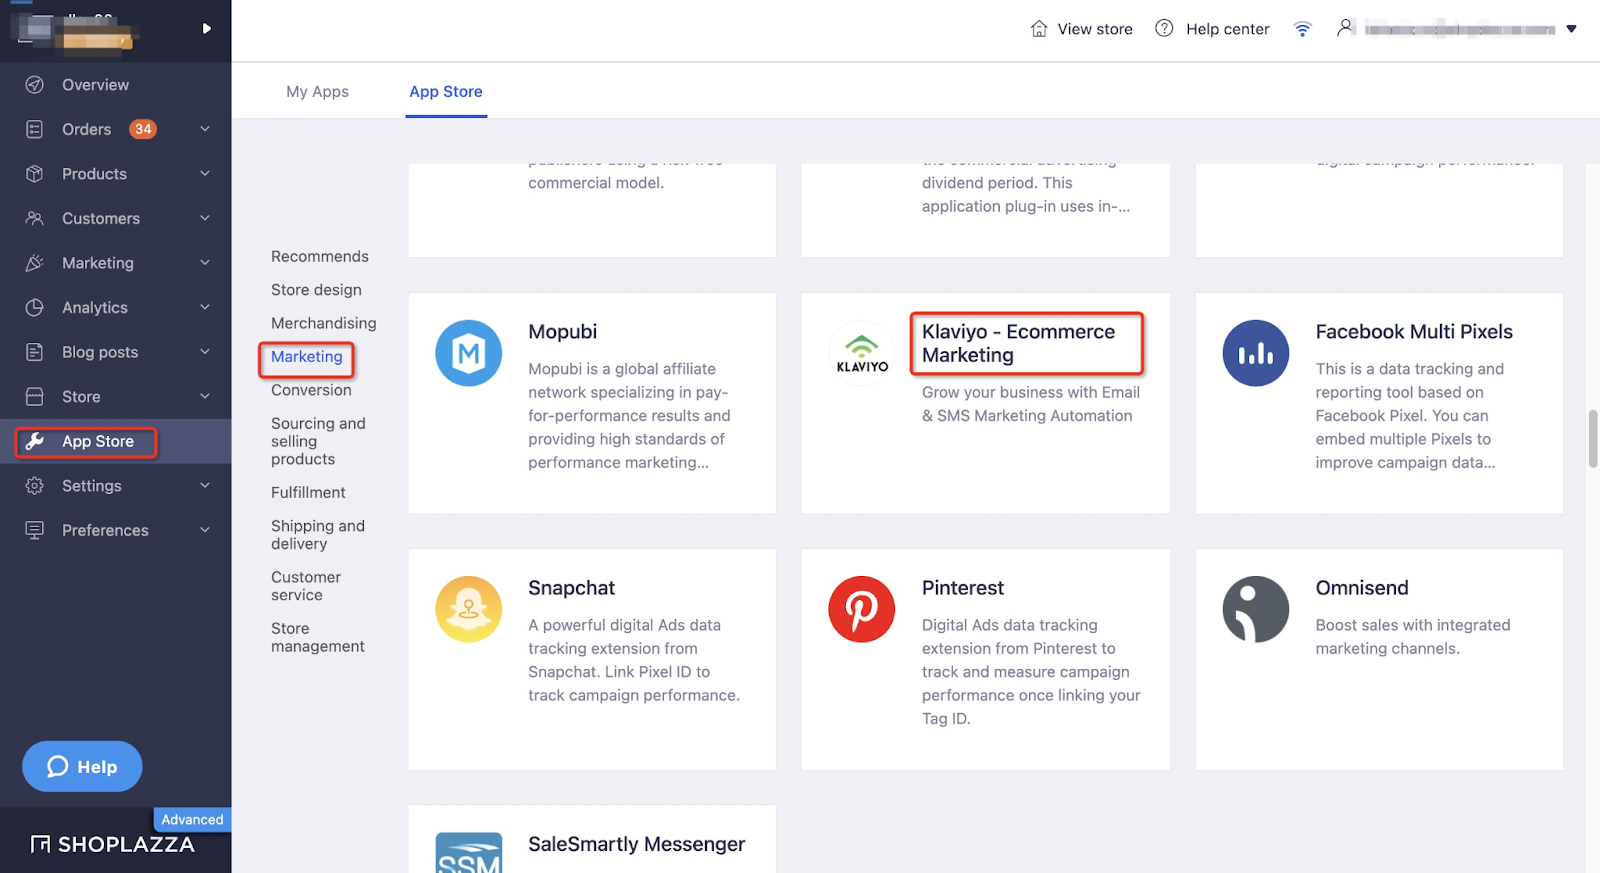Expand the Customers menu chevron
Screen dimensions: 1600x873
(205, 218)
